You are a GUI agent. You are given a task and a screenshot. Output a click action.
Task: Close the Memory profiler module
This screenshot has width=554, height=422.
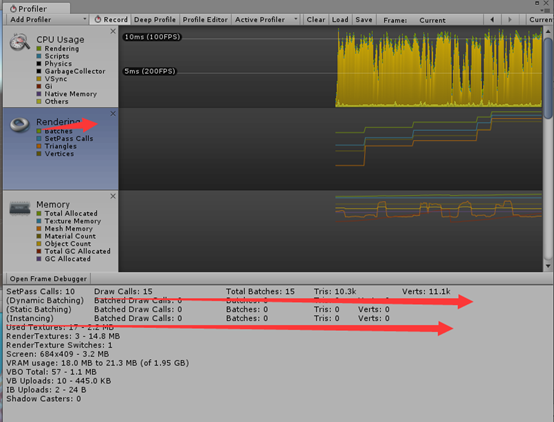coord(113,196)
